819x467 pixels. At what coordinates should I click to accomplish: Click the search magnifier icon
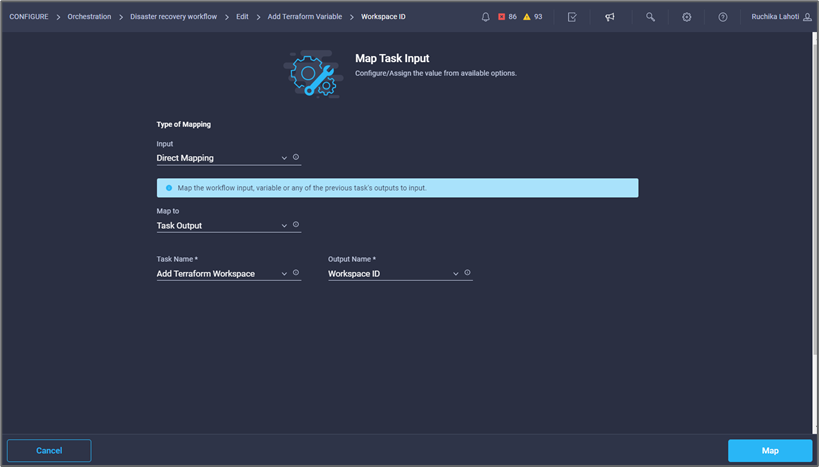(x=650, y=17)
